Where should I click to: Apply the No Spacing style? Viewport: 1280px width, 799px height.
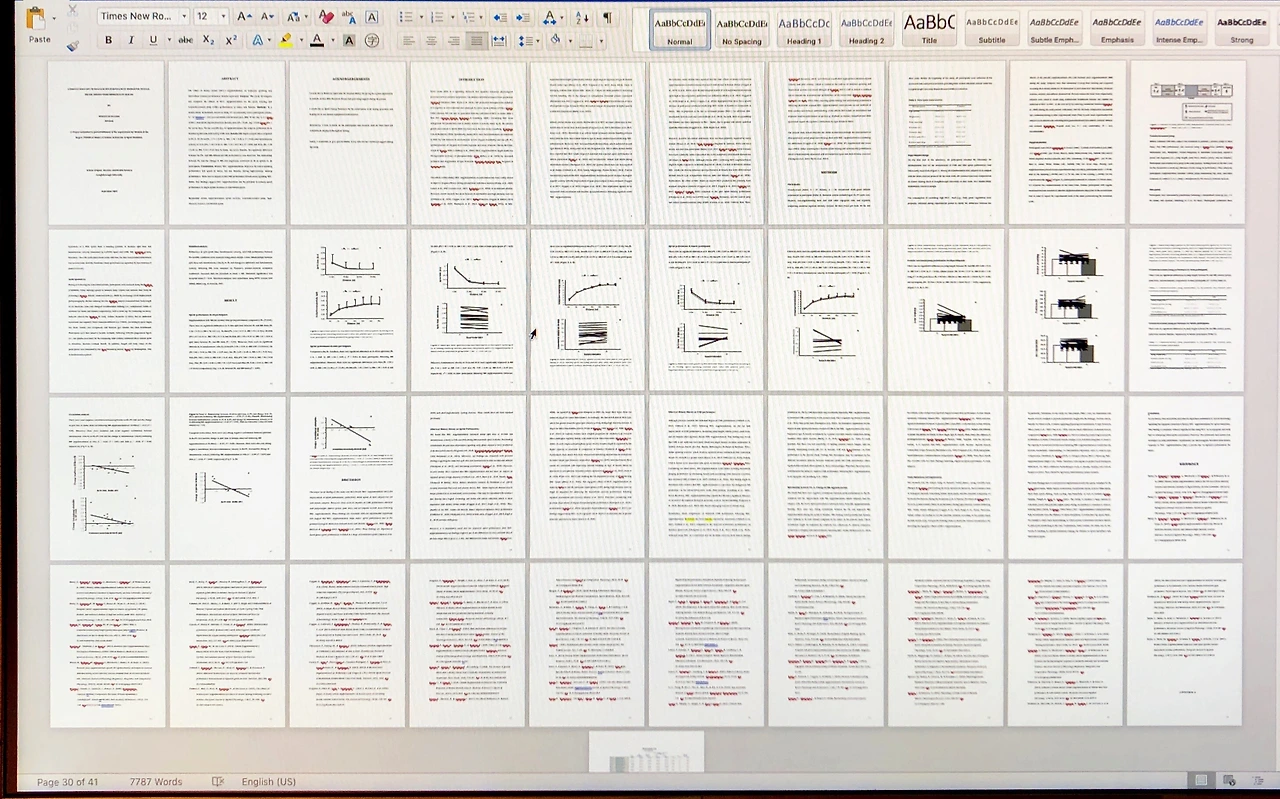pos(742,27)
